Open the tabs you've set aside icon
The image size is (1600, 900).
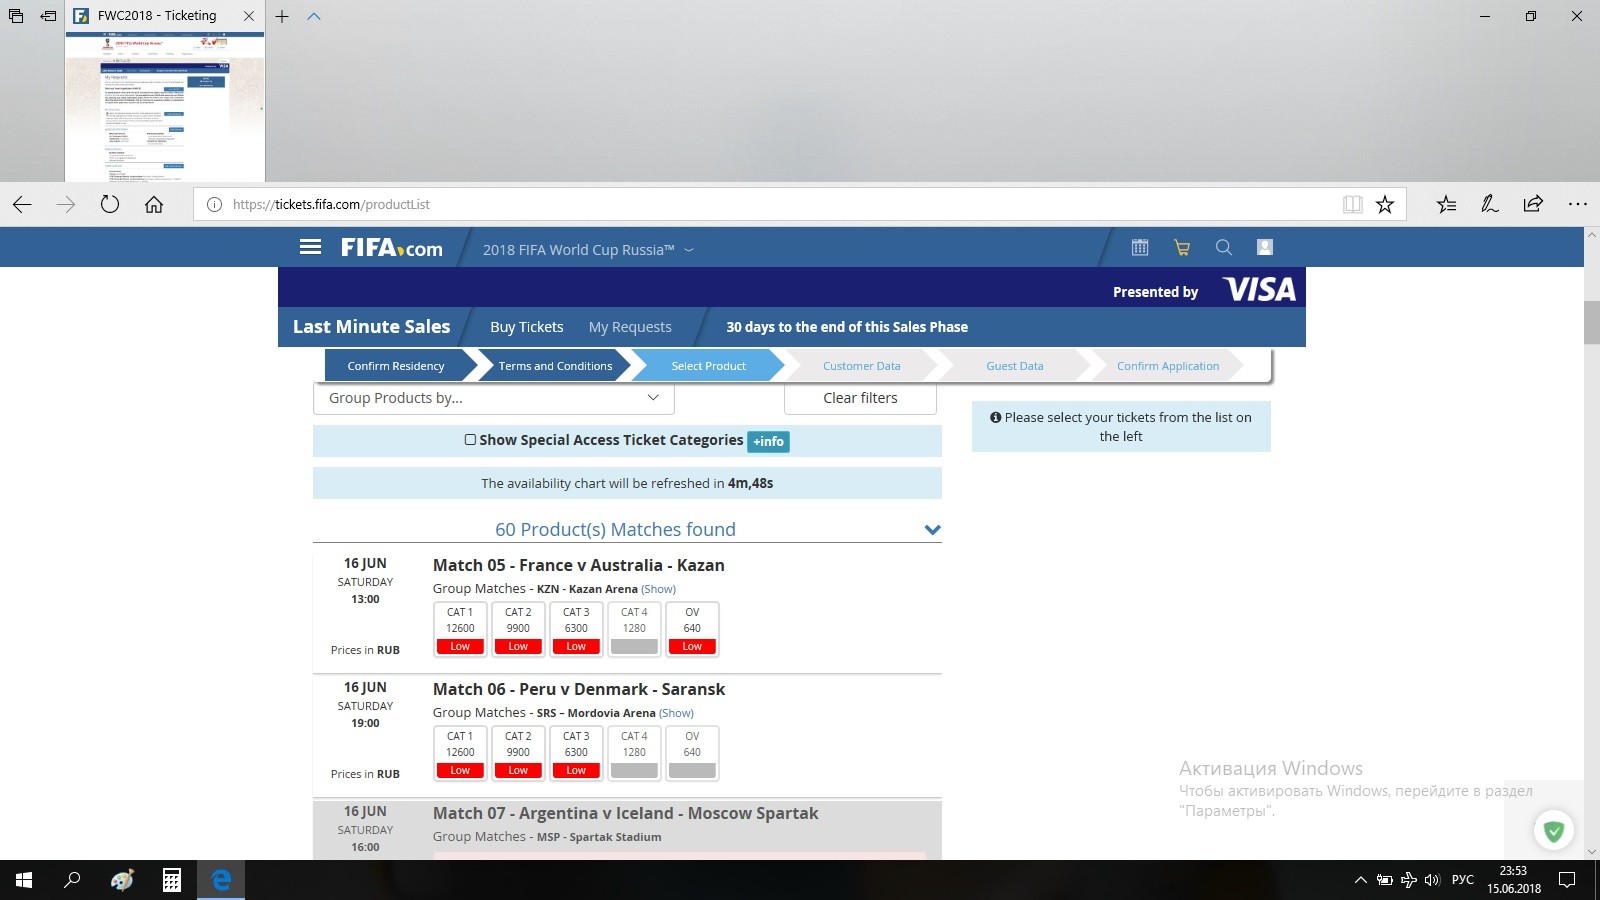16,16
